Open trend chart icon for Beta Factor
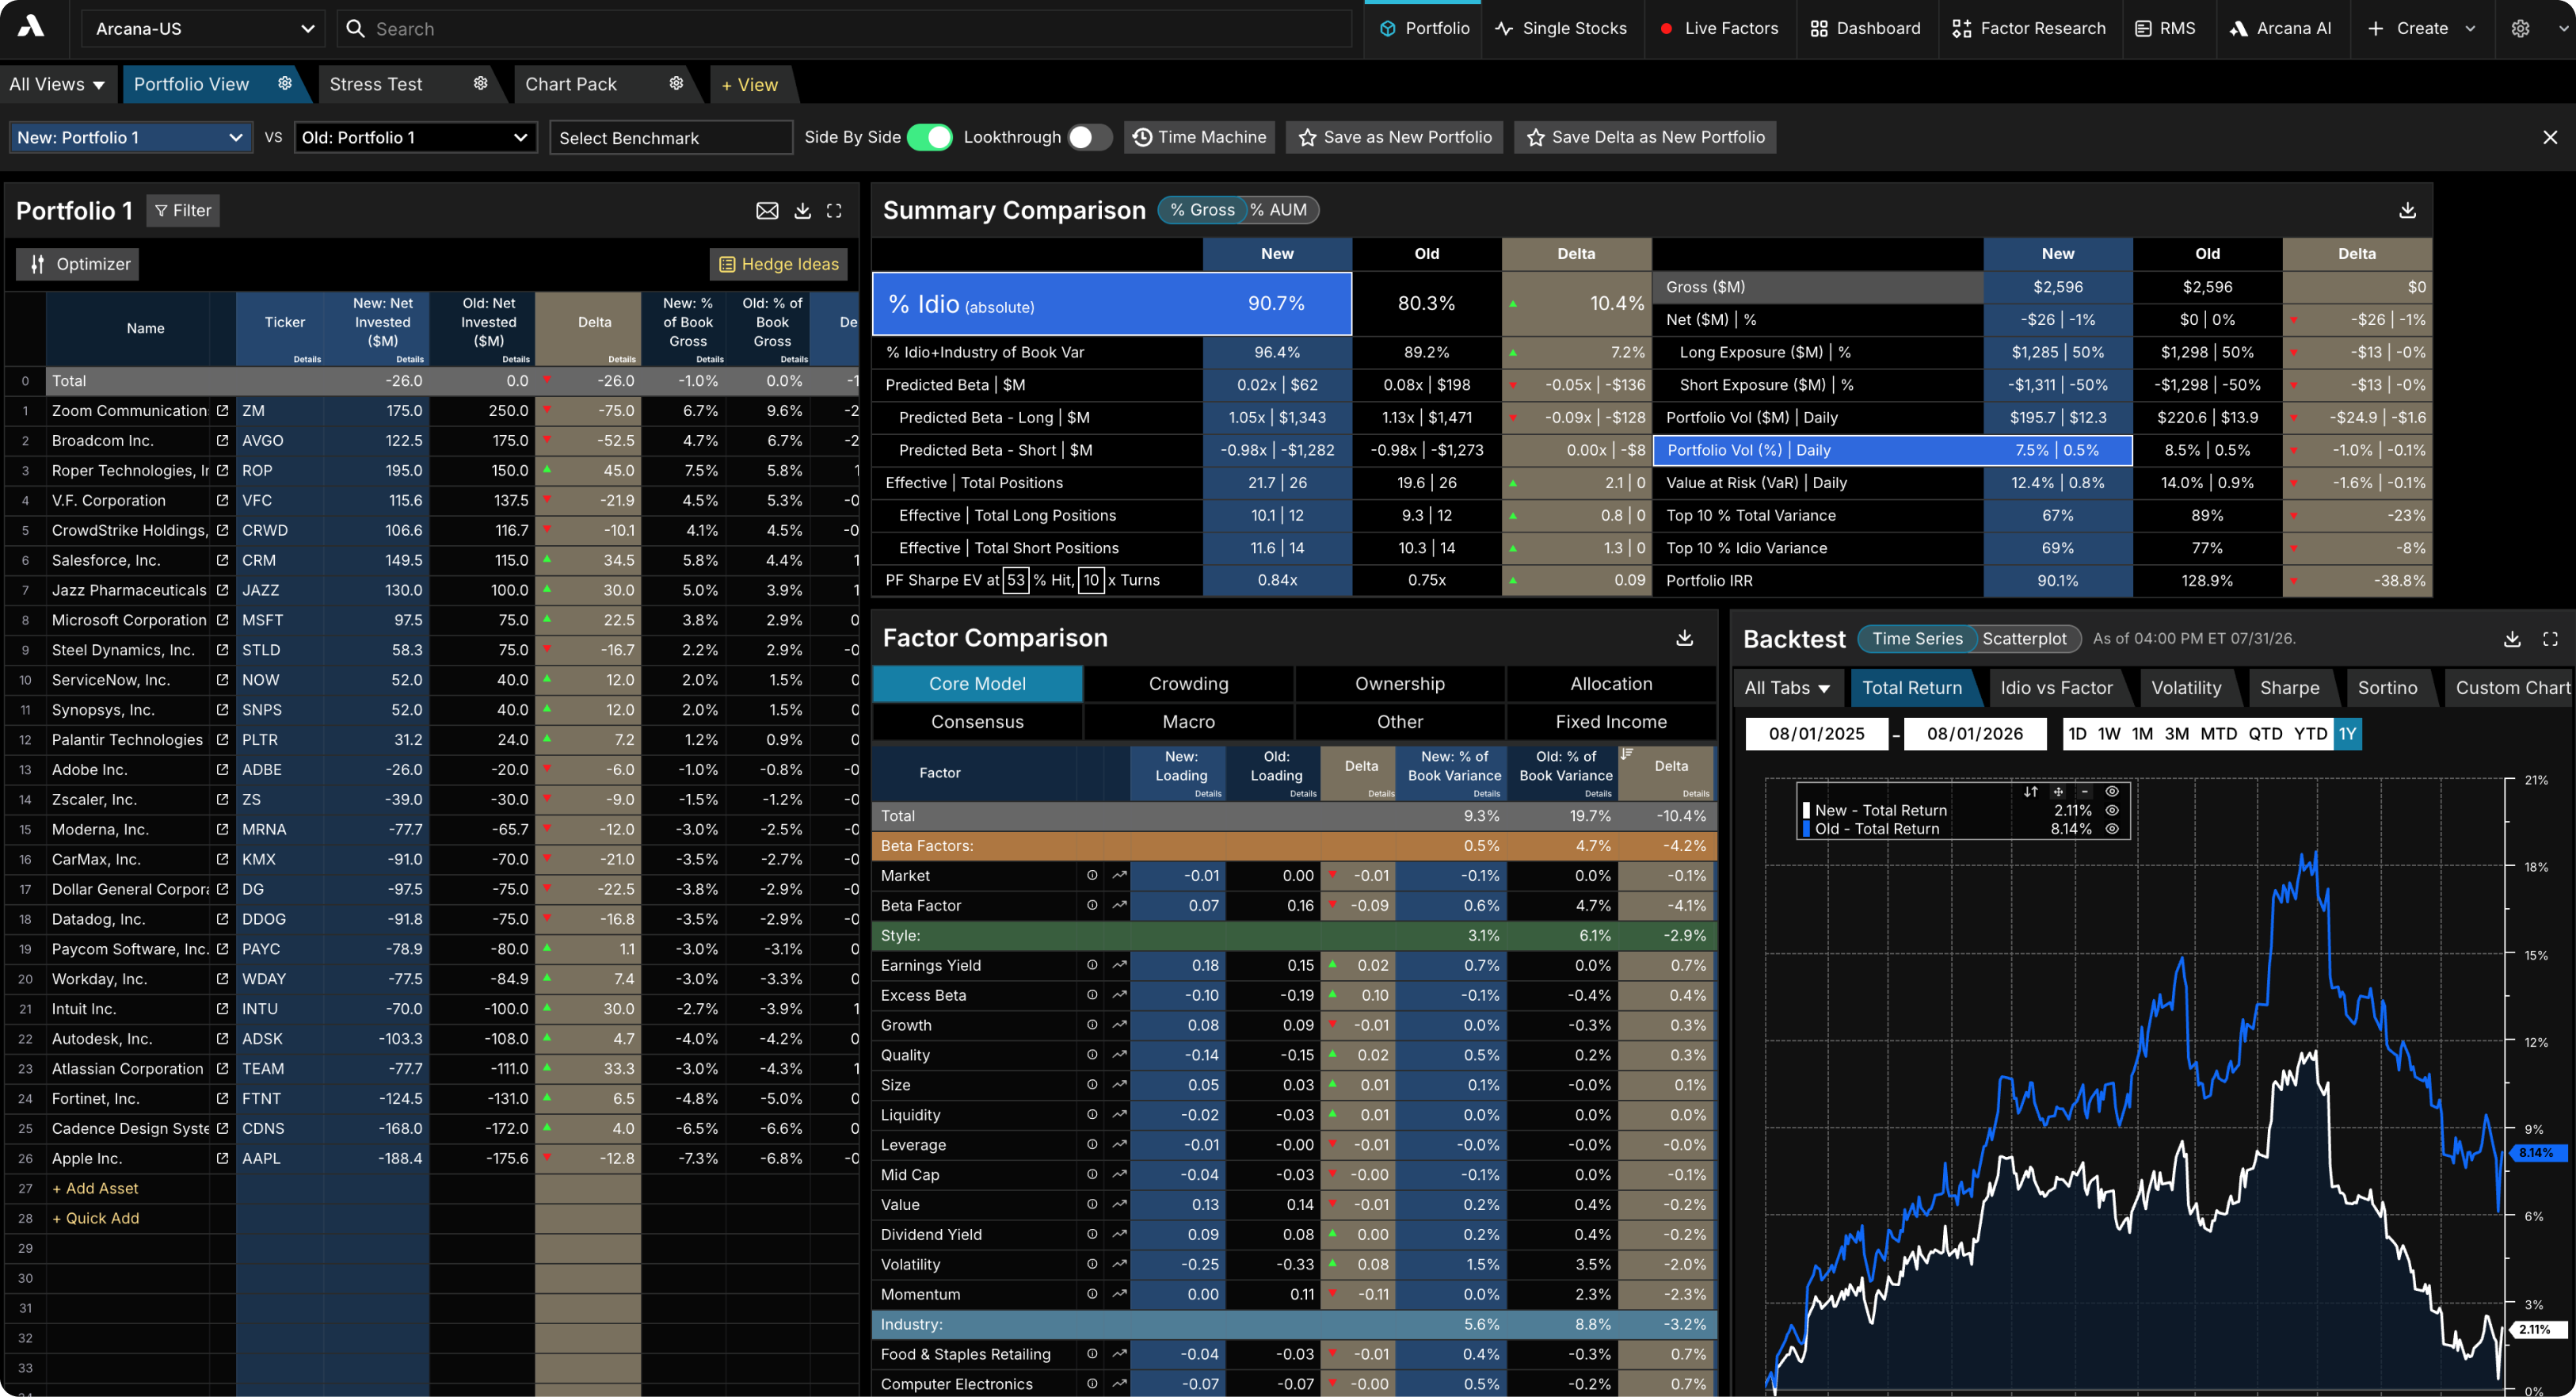Image resolution: width=2576 pixels, height=1397 pixels. [x=1119, y=905]
